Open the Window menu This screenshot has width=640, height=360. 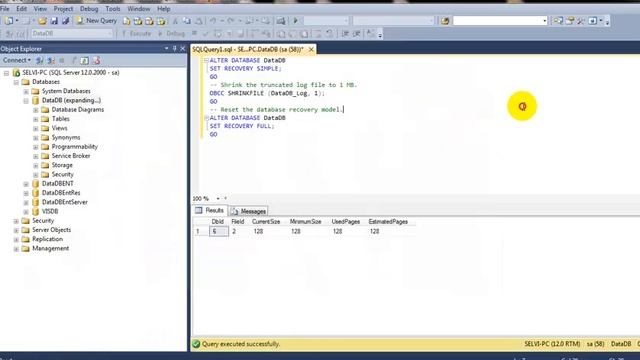point(139,9)
